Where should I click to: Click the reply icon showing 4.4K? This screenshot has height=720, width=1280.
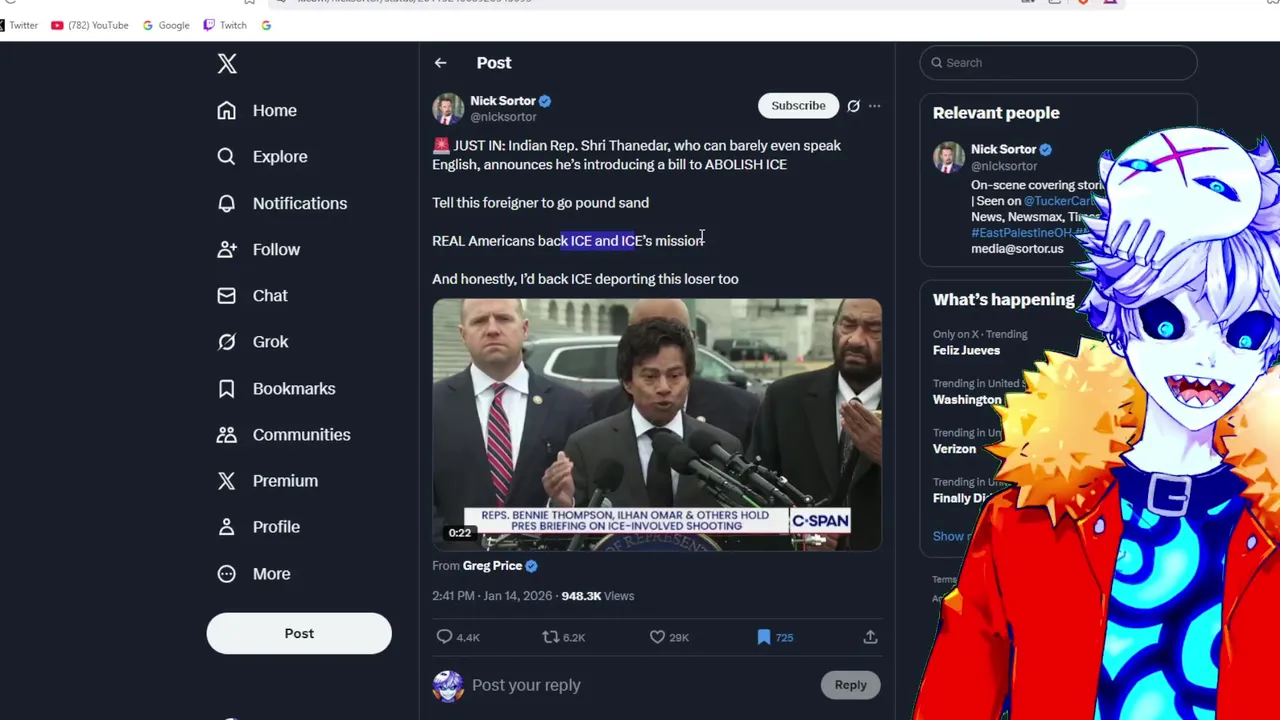pyautogui.click(x=444, y=637)
